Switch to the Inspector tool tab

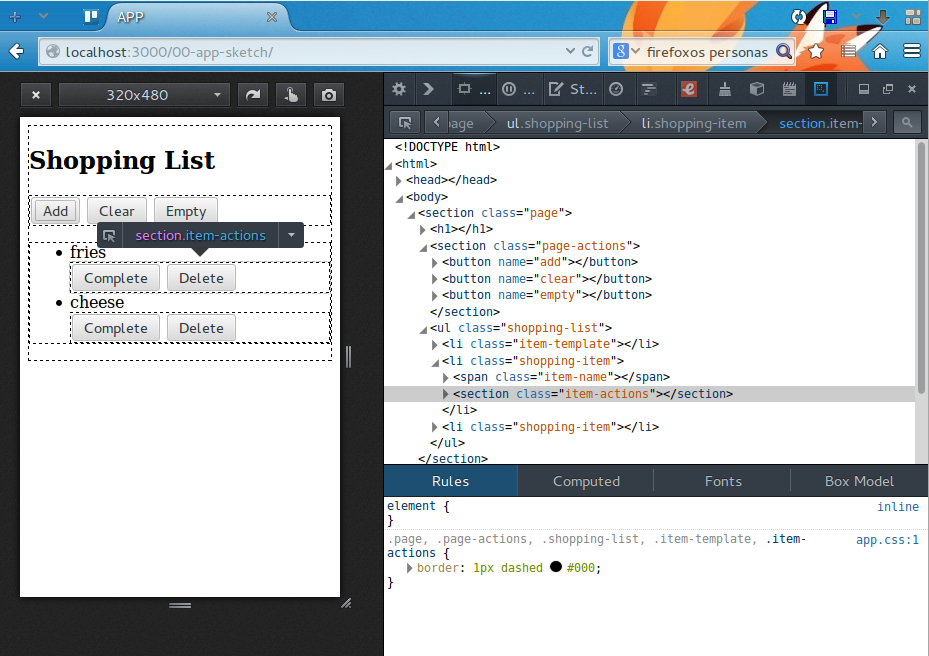click(x=473, y=89)
